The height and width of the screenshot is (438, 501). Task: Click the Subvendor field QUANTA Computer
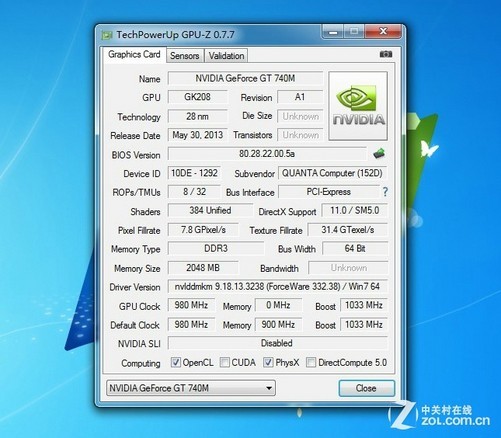[x=332, y=173]
